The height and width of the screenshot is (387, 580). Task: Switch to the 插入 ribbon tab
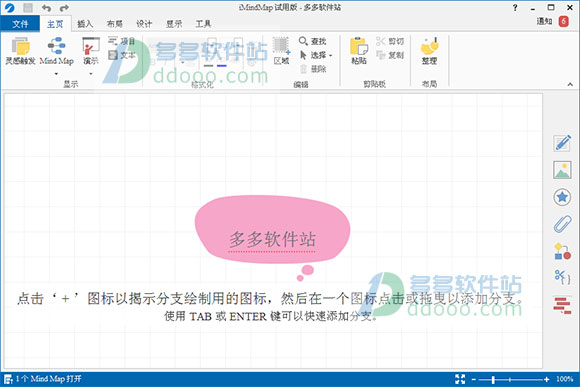tap(85, 24)
